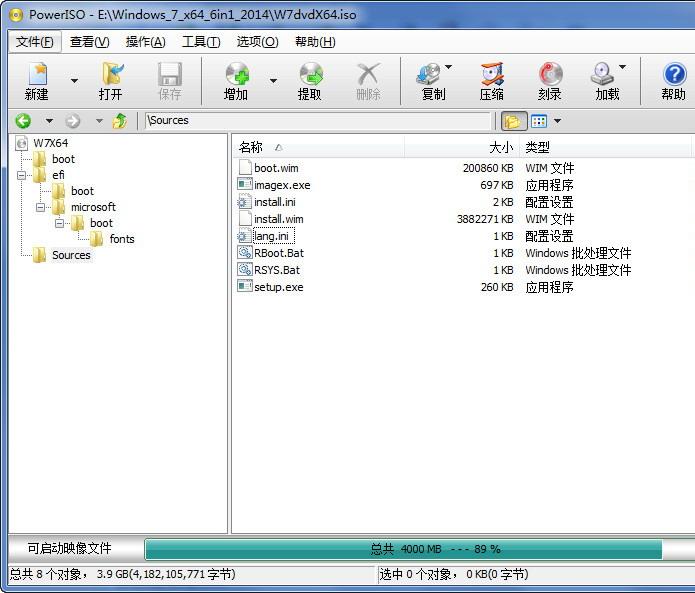Click the green Back navigation arrow
The image size is (695, 593).
point(23,121)
